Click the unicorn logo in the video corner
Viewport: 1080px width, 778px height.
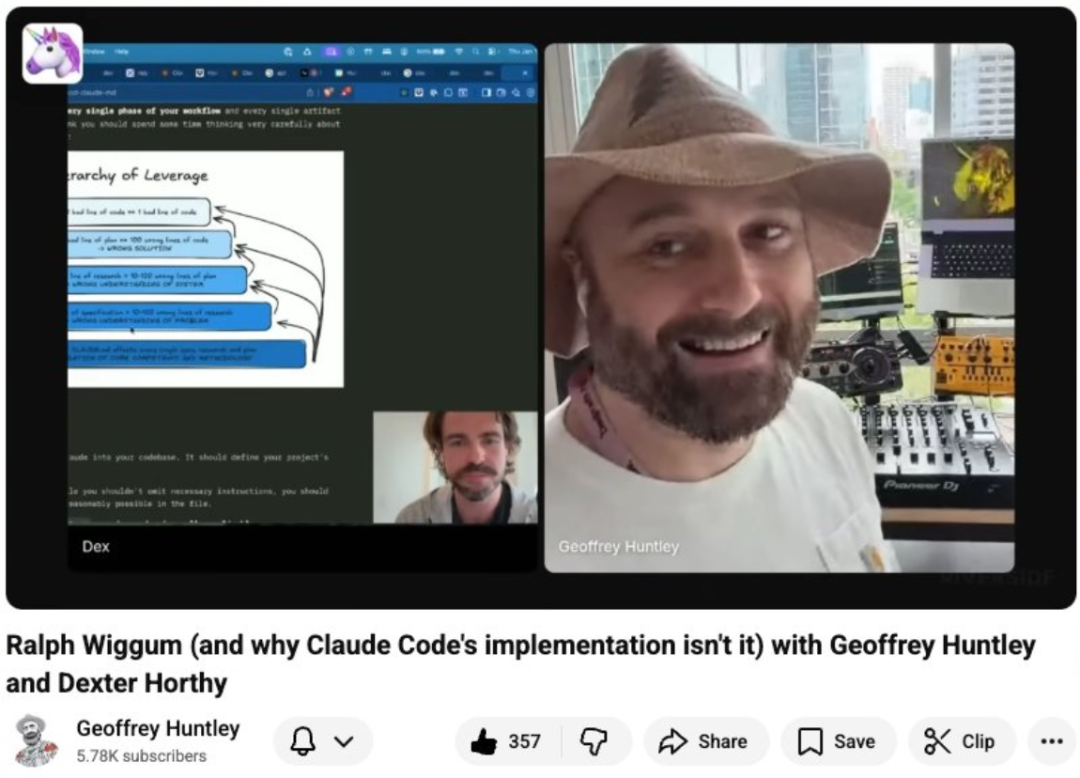[x=52, y=53]
